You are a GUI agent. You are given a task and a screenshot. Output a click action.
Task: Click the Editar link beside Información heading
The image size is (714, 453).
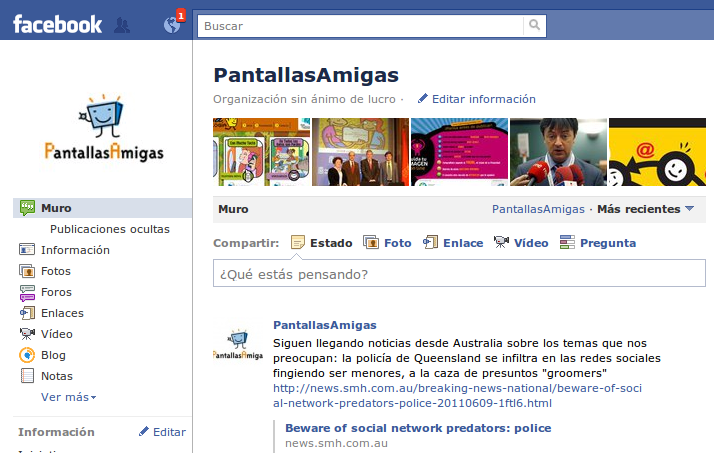click(x=169, y=432)
